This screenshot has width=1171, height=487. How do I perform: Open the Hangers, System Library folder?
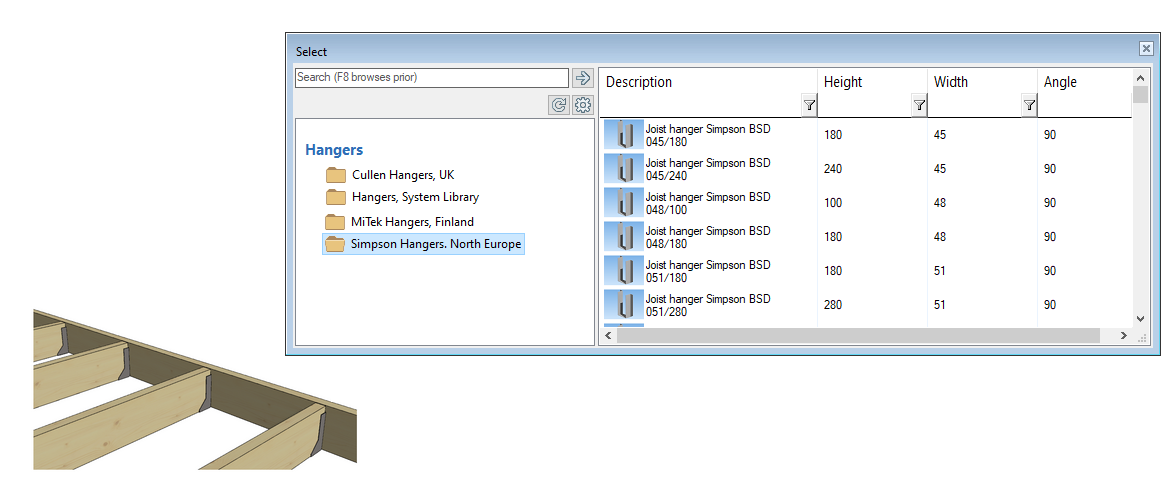coord(414,197)
